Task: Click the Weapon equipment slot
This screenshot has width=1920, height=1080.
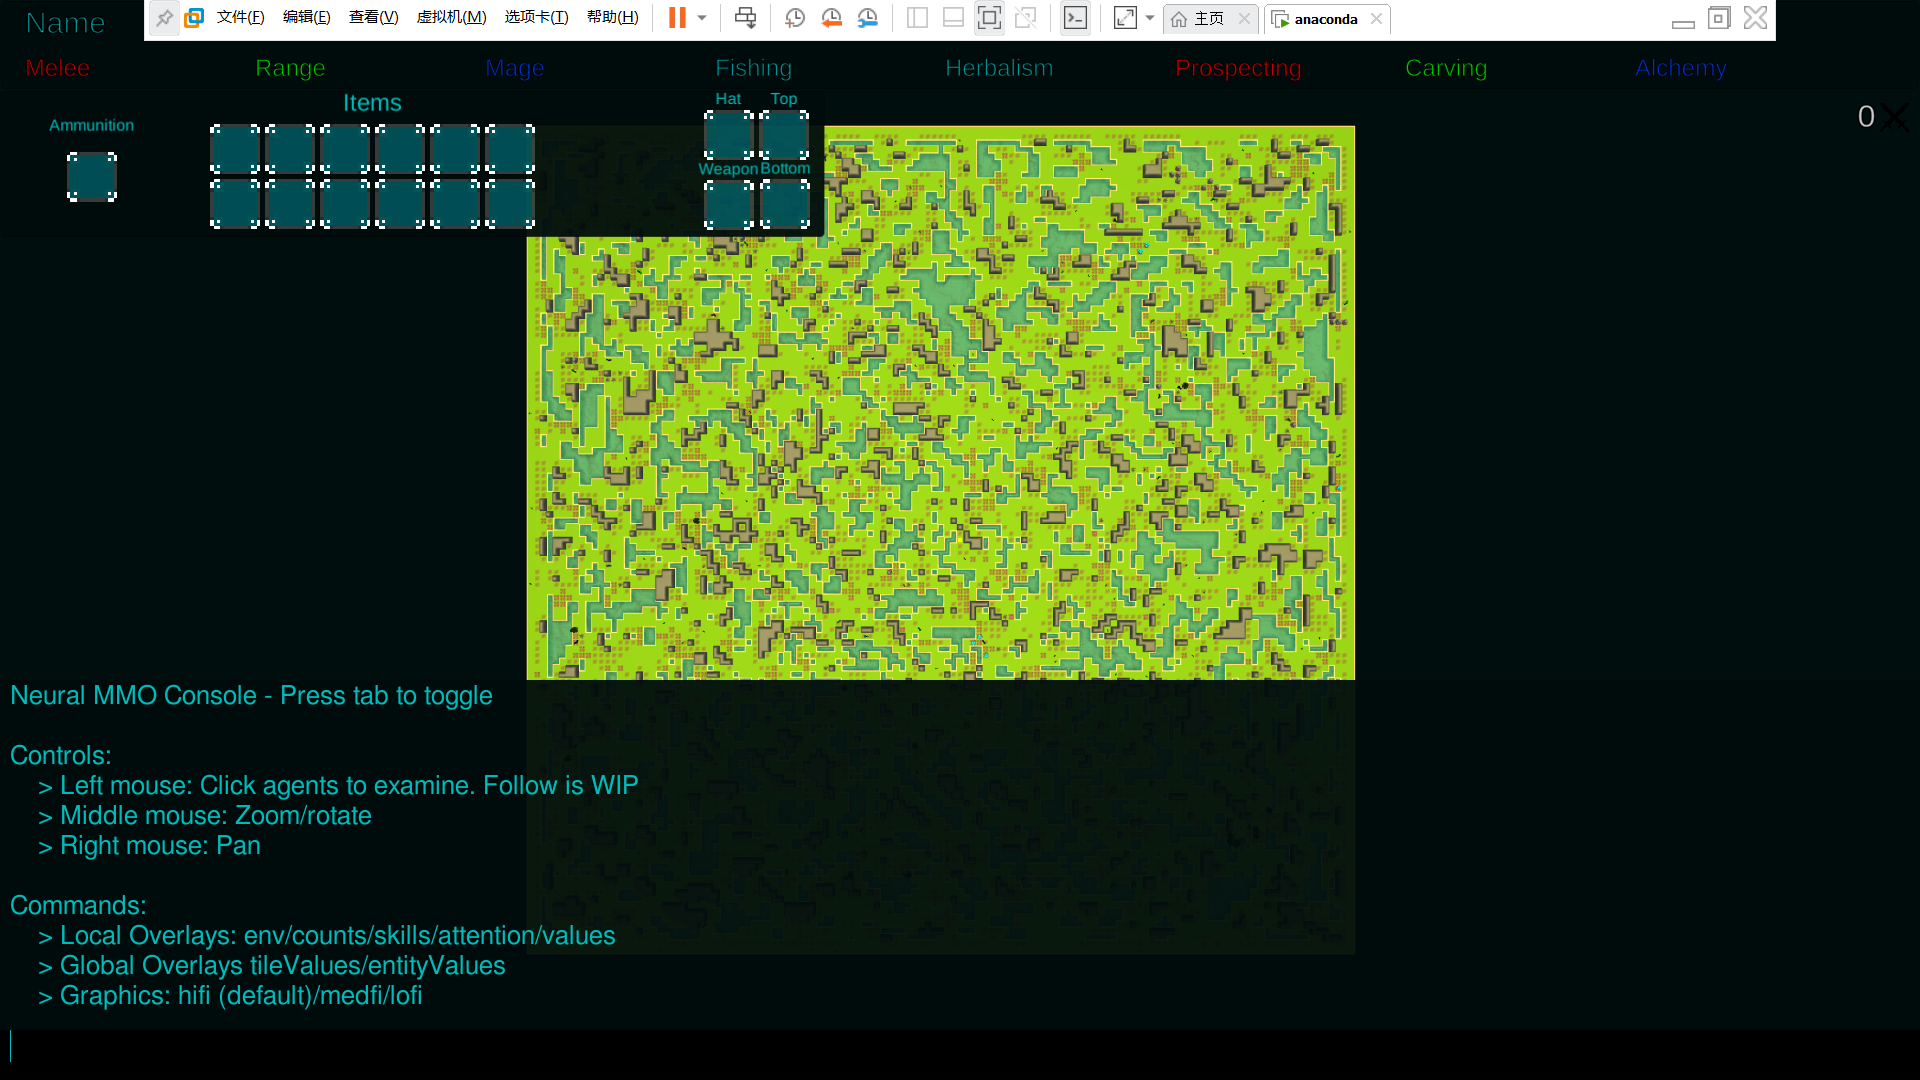Action: [x=729, y=205]
